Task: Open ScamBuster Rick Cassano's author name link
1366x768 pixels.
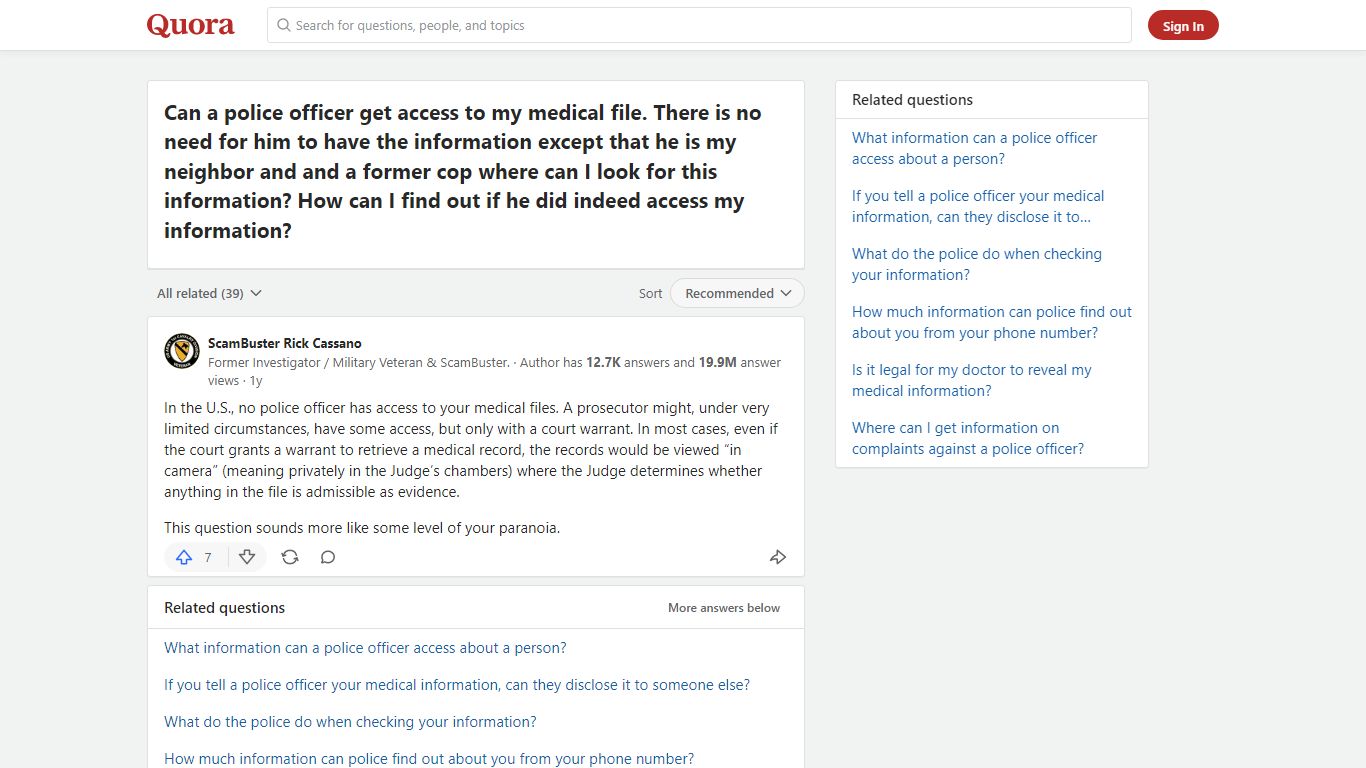Action: (285, 343)
